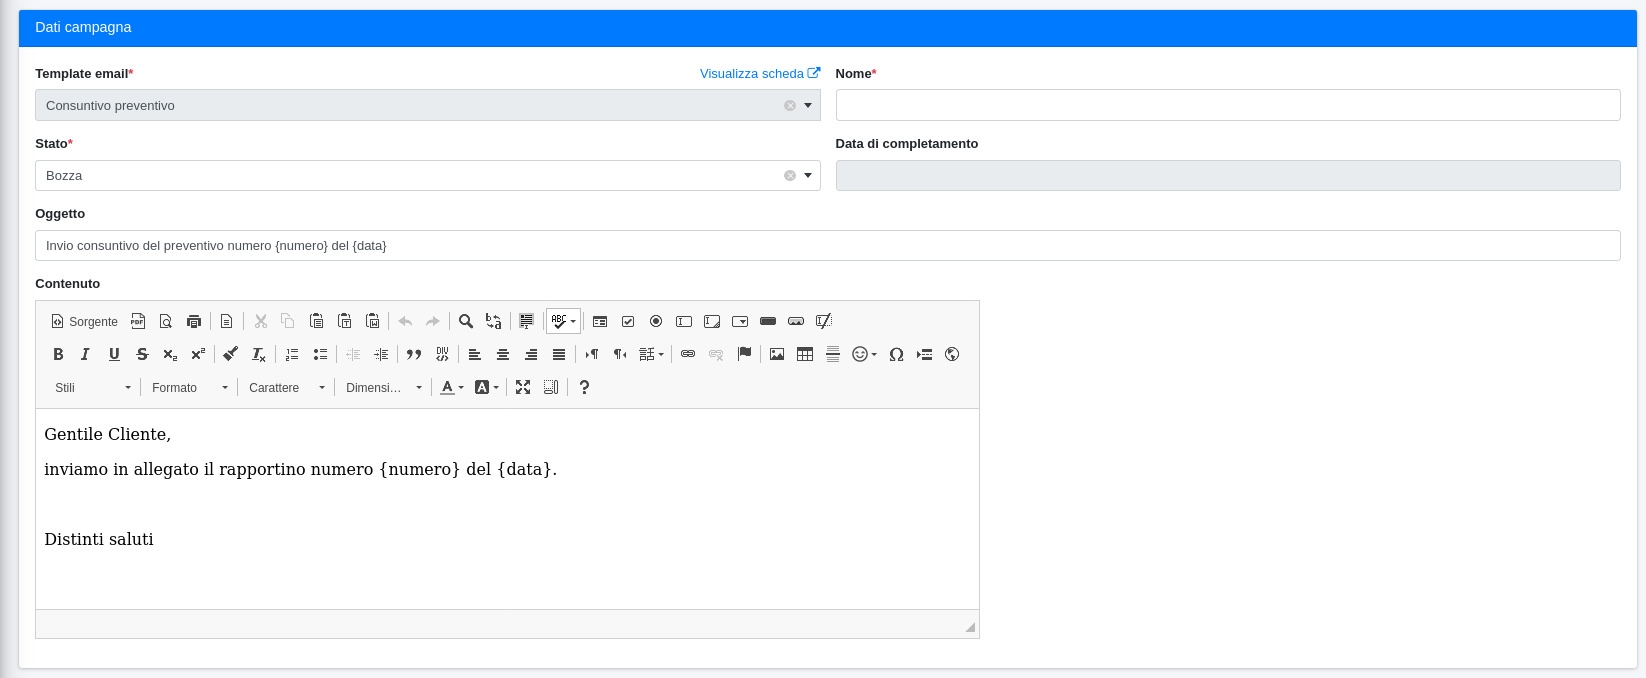Open the find search tool
Screen dimensions: 1646x678
[x=465, y=321]
